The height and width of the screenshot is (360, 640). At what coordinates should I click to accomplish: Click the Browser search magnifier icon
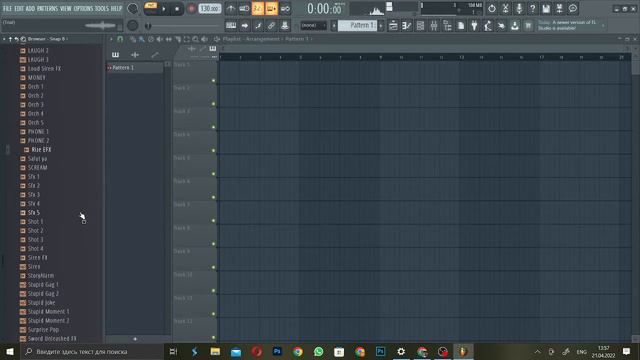point(23,39)
